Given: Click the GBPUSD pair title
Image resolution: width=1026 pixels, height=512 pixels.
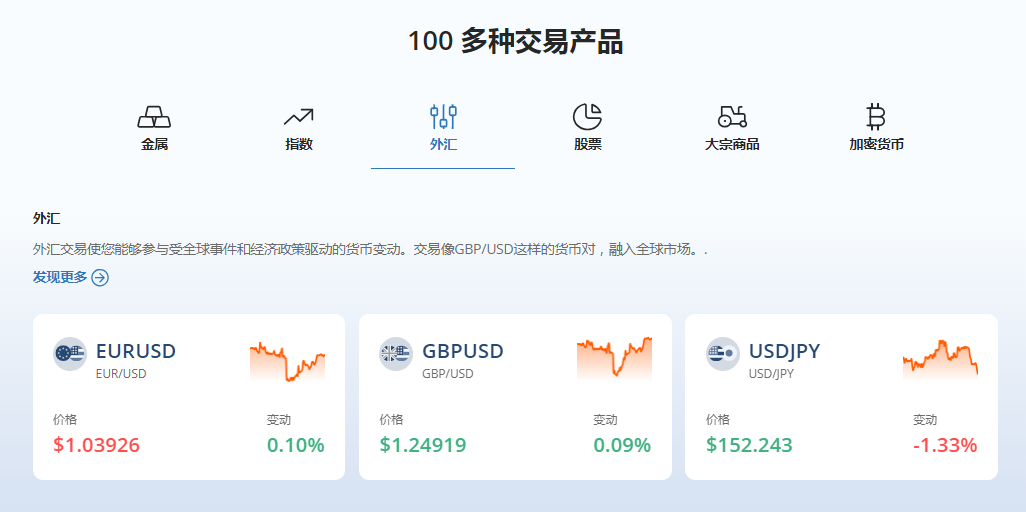Looking at the screenshot, I should (462, 351).
